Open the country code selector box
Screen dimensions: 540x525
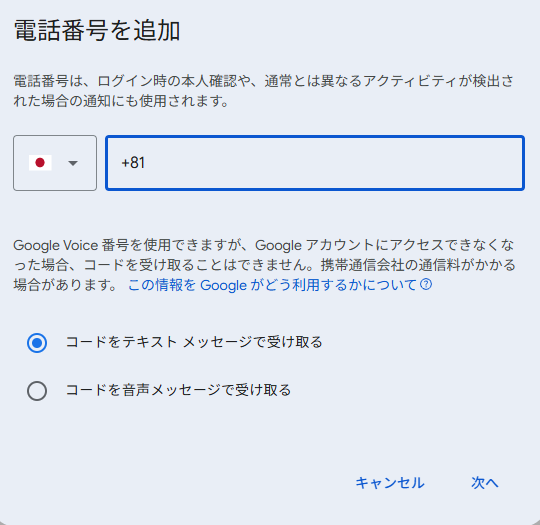click(55, 163)
